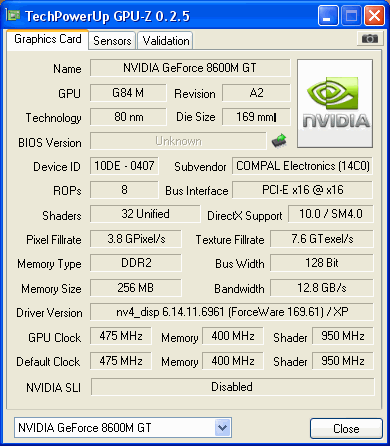Image resolution: width=390 pixels, height=446 pixels.
Task: Click the Default Clock row Memory 400 MHz field
Action: tap(233, 361)
